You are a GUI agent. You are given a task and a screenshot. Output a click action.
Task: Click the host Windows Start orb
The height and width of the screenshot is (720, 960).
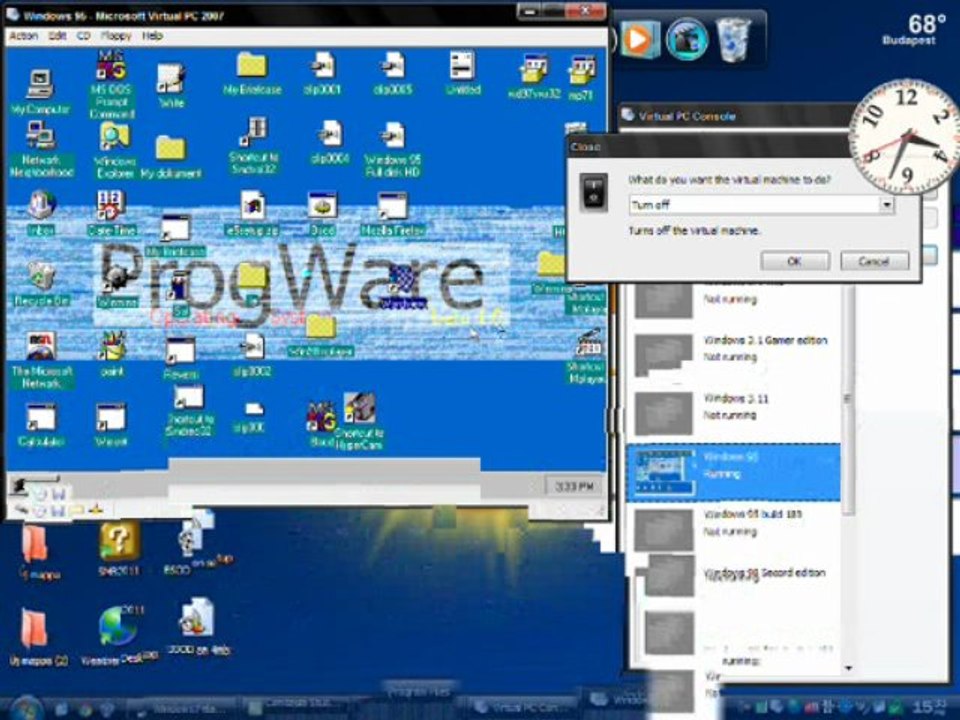coord(26,708)
